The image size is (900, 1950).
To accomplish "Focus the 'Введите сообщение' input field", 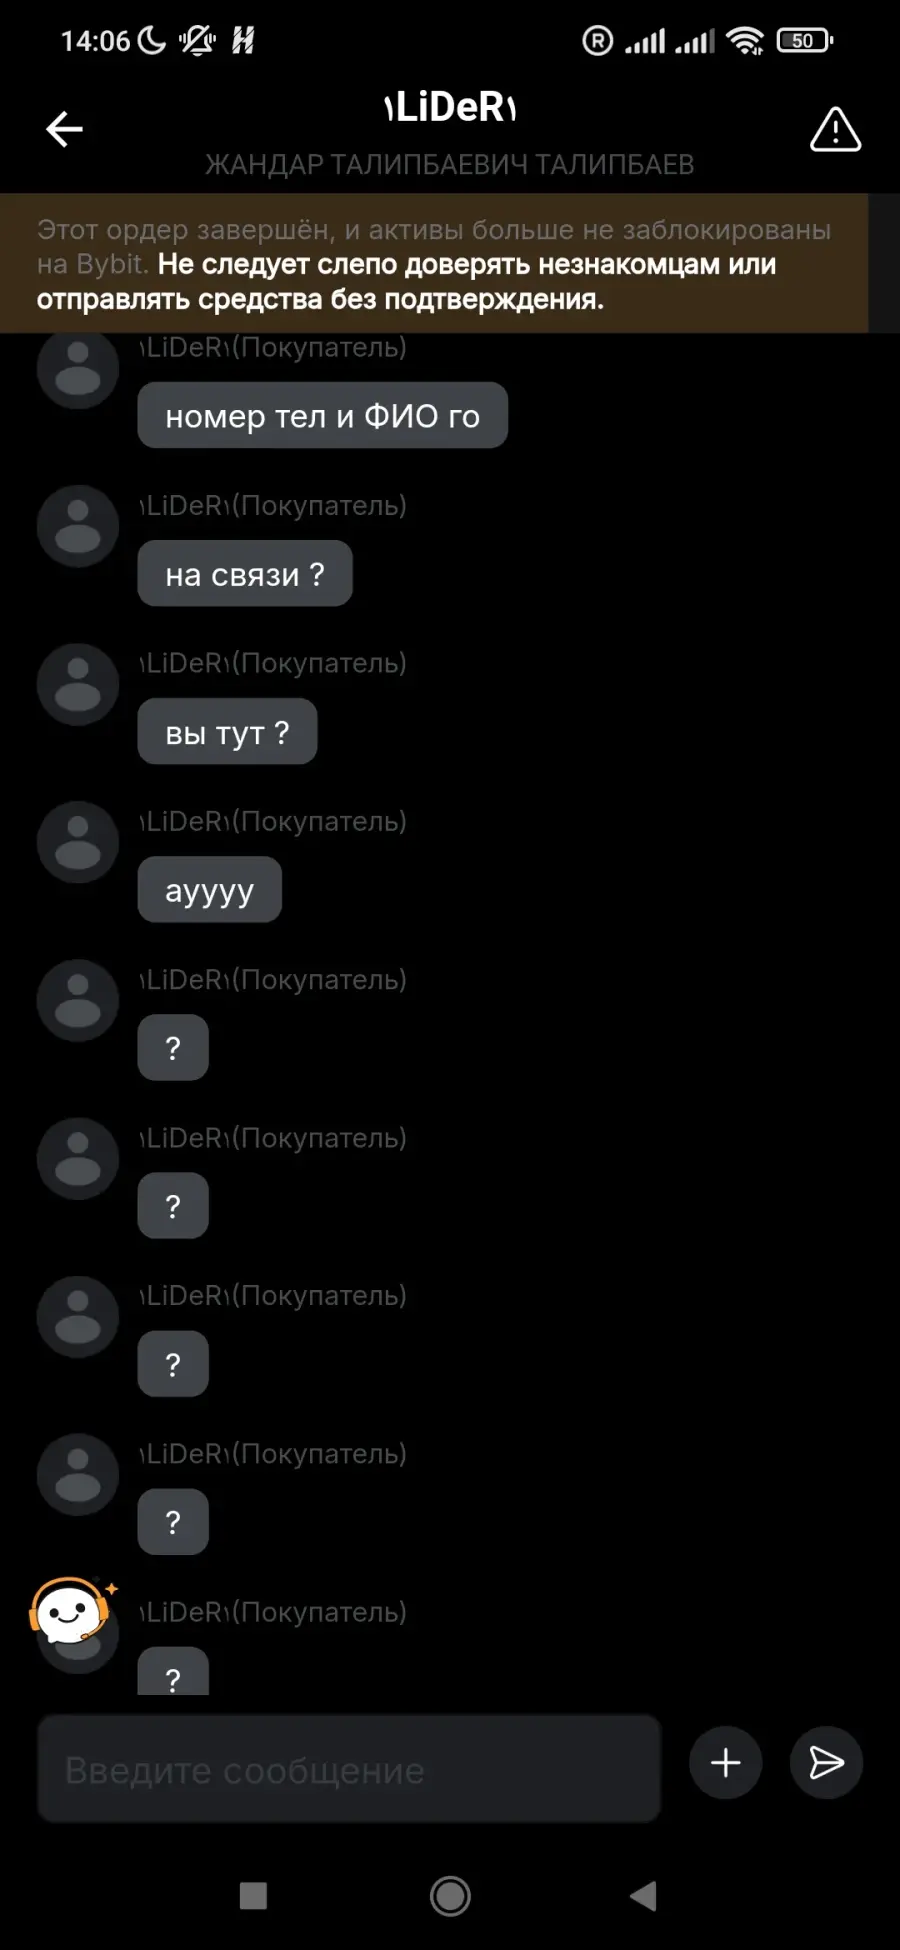I will pos(349,1769).
